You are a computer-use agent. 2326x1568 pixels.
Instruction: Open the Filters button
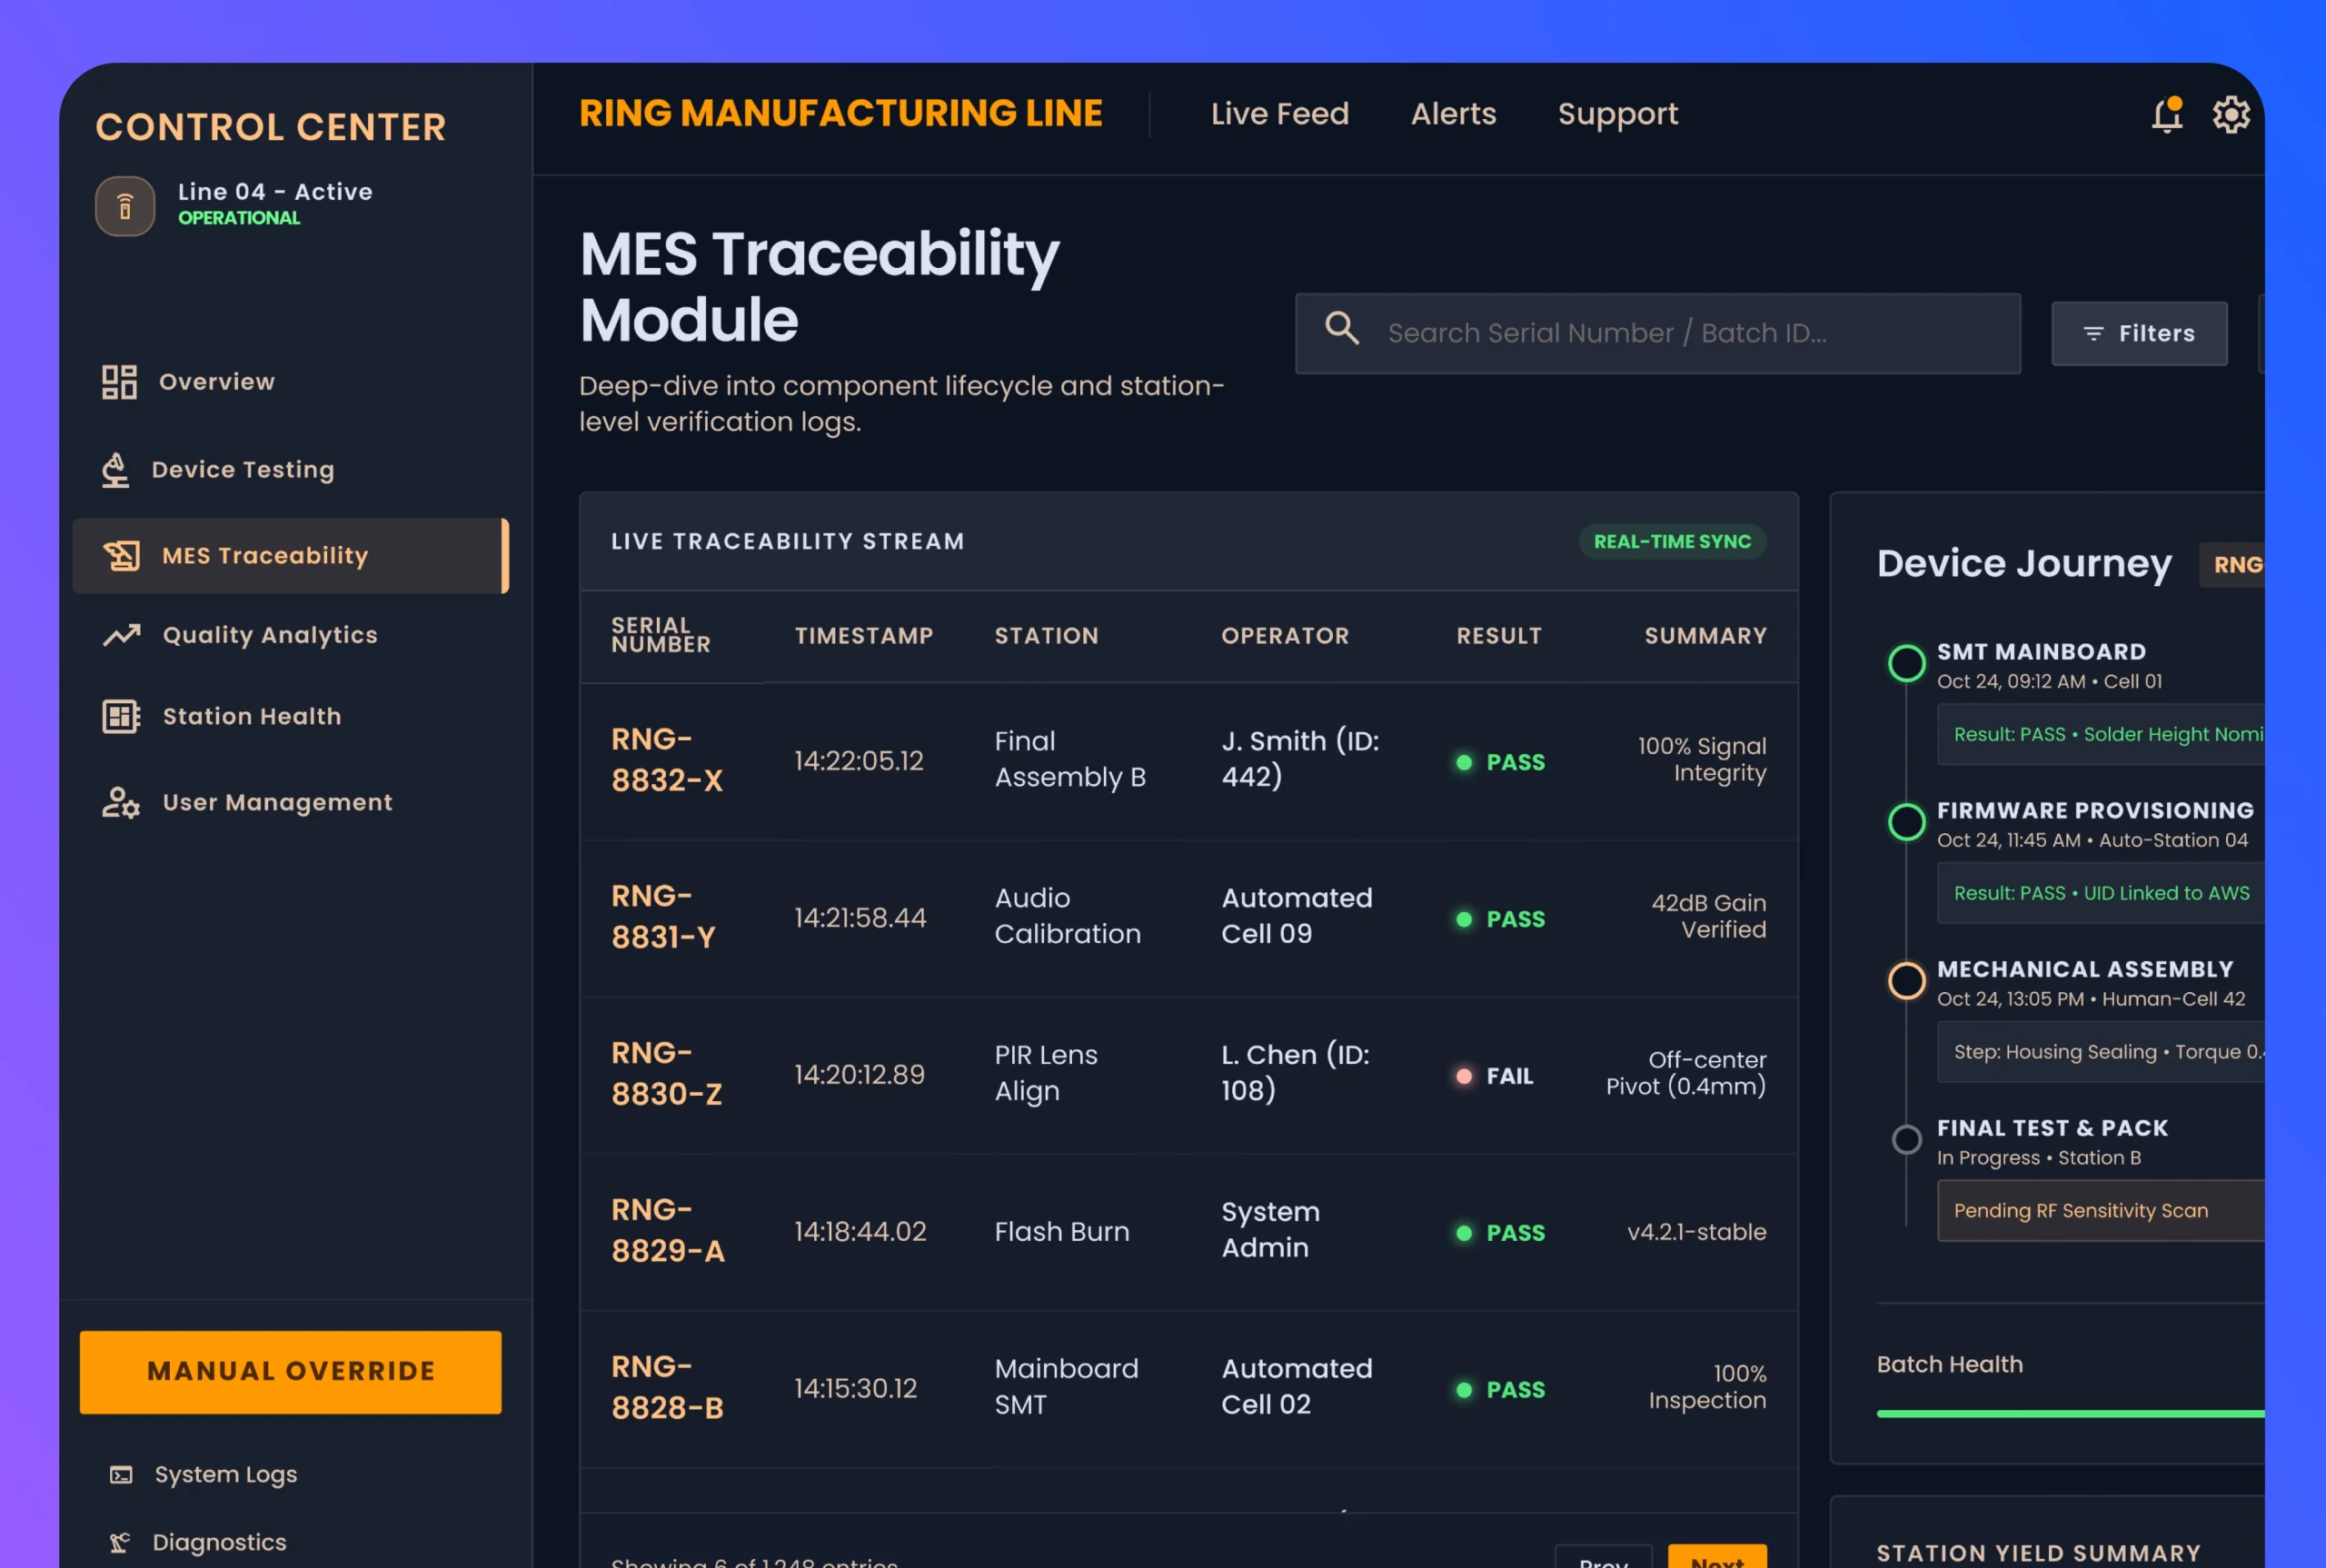coord(2139,334)
